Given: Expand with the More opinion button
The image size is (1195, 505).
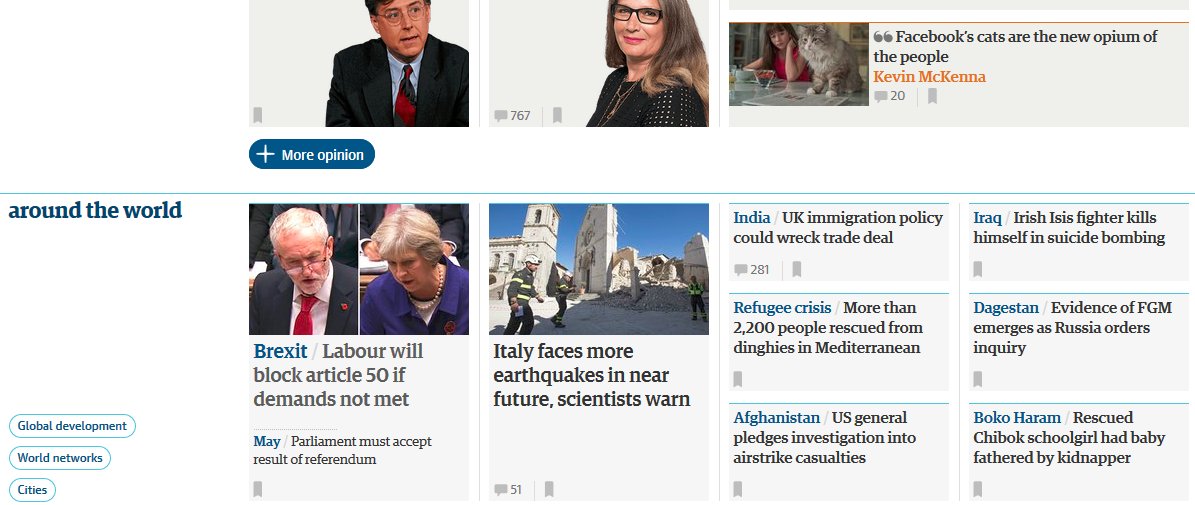Looking at the screenshot, I should click(x=312, y=154).
